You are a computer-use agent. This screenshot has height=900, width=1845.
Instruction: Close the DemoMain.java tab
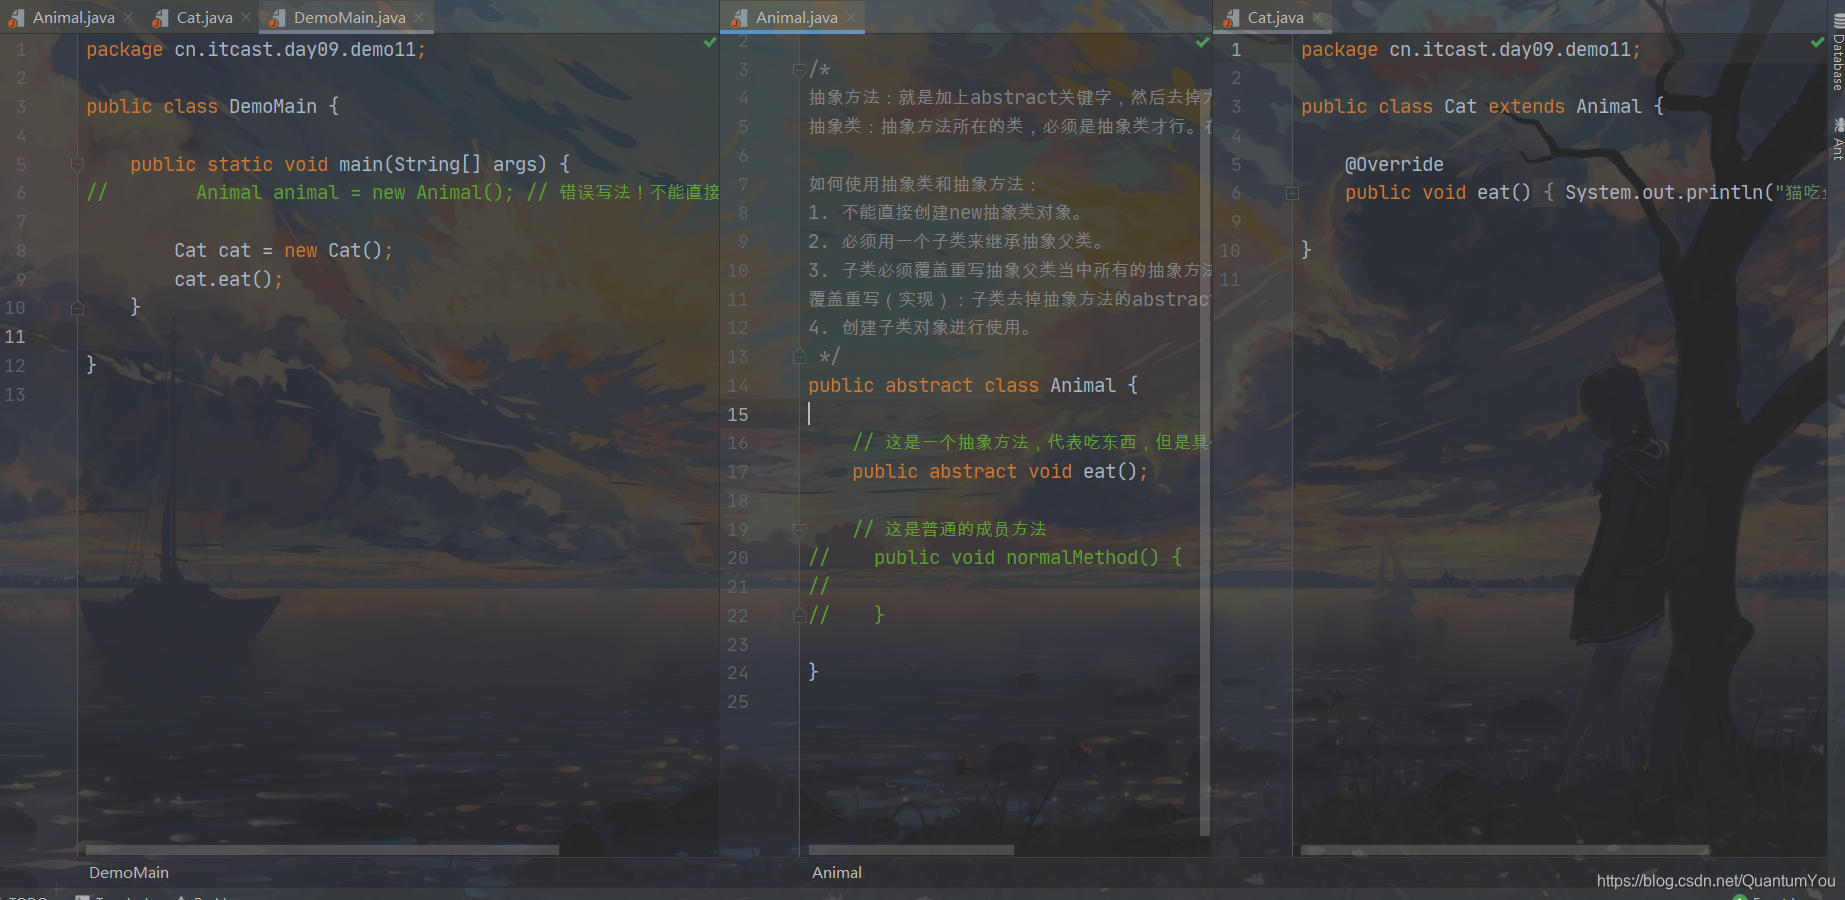(419, 17)
